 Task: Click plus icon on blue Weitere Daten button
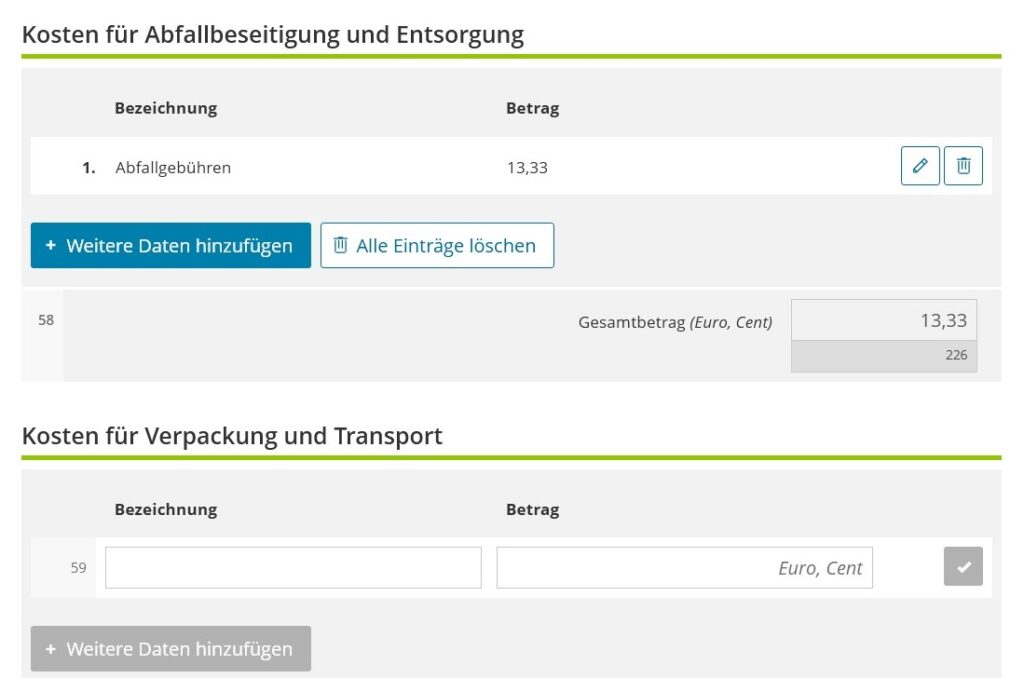(51, 245)
